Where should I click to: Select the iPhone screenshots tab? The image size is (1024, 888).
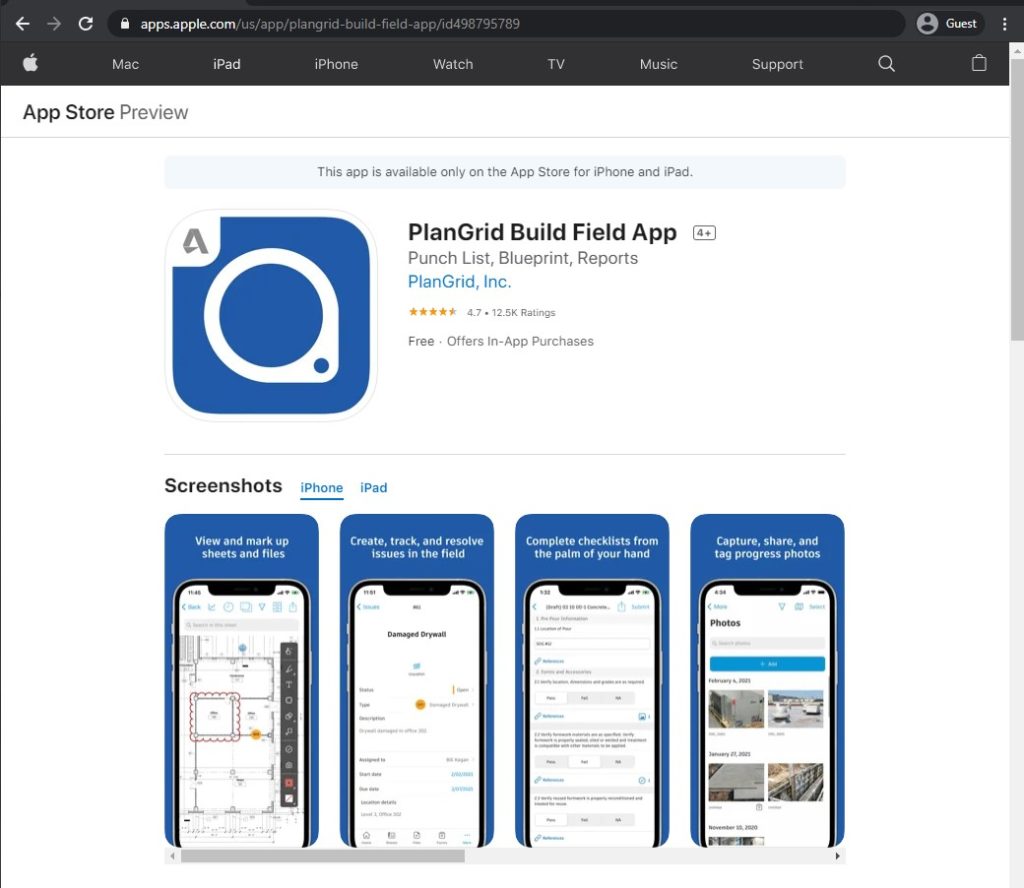pyautogui.click(x=321, y=488)
